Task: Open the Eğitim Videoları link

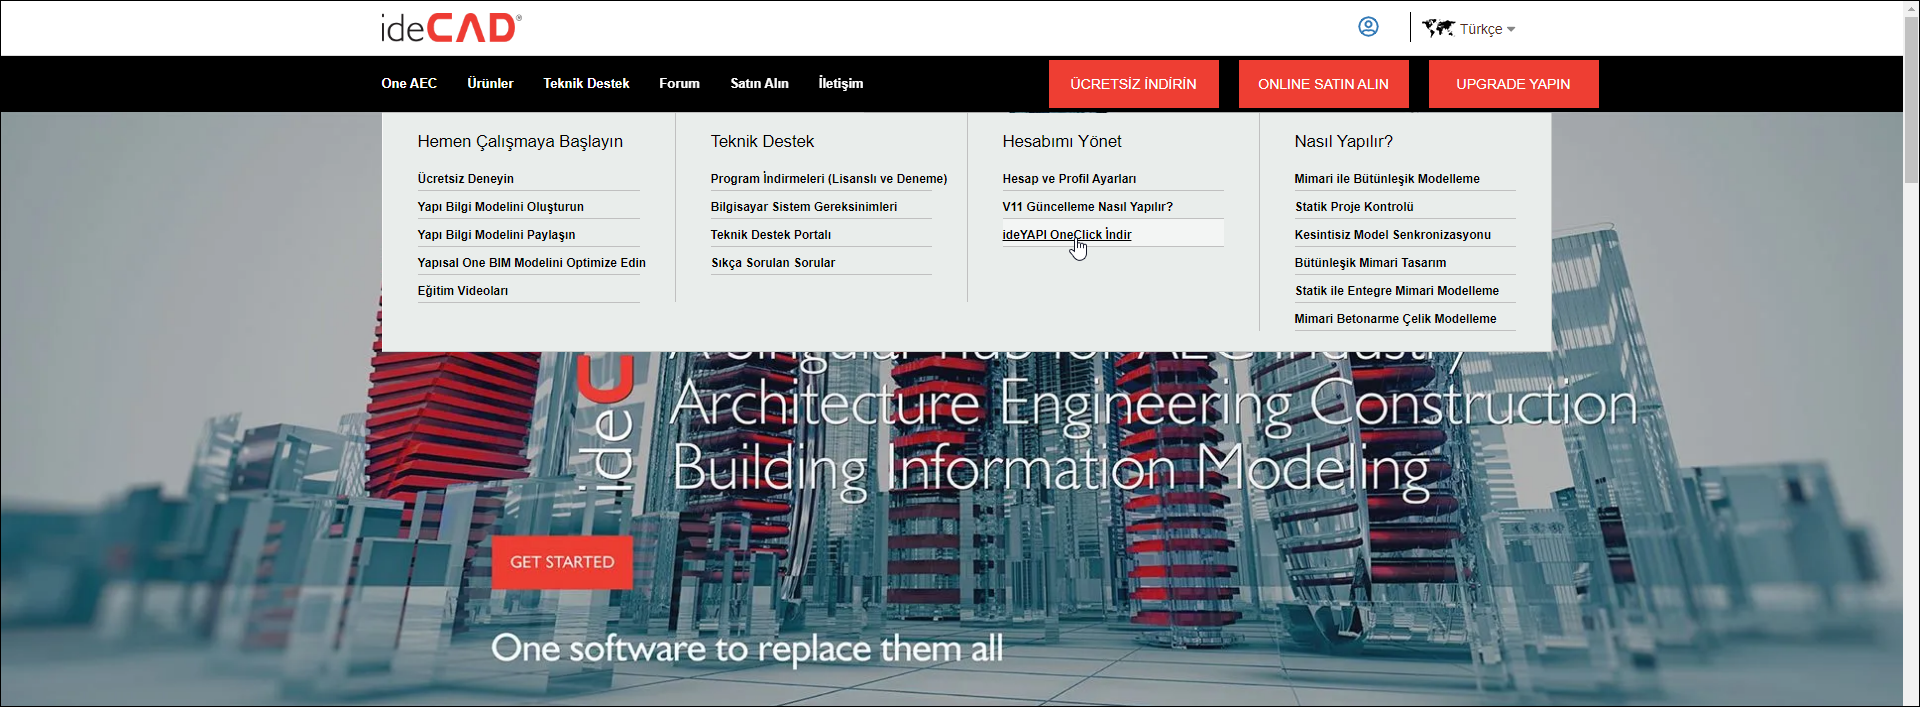Action: coord(463,291)
